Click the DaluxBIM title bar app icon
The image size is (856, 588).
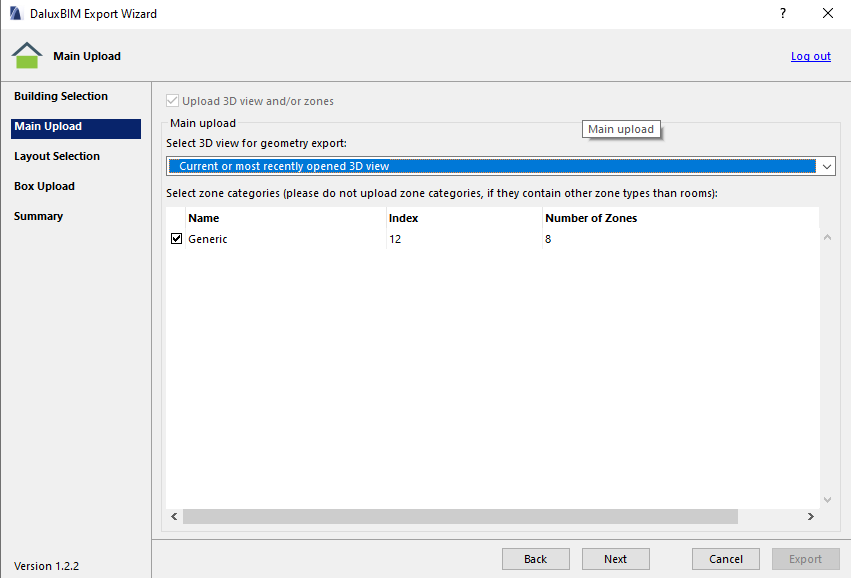[15, 14]
